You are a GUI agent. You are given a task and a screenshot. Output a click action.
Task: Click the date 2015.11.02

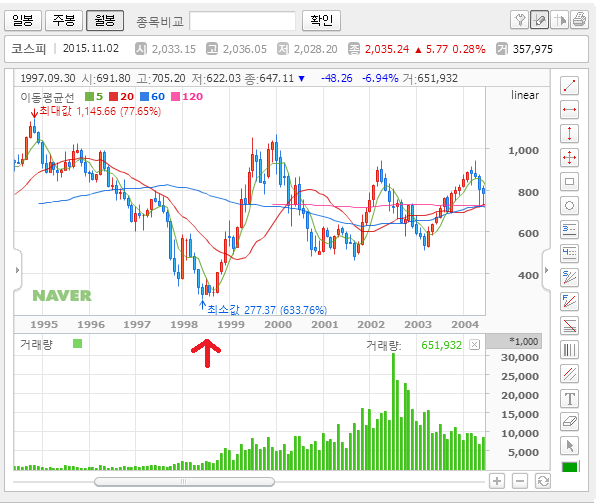coord(91,49)
